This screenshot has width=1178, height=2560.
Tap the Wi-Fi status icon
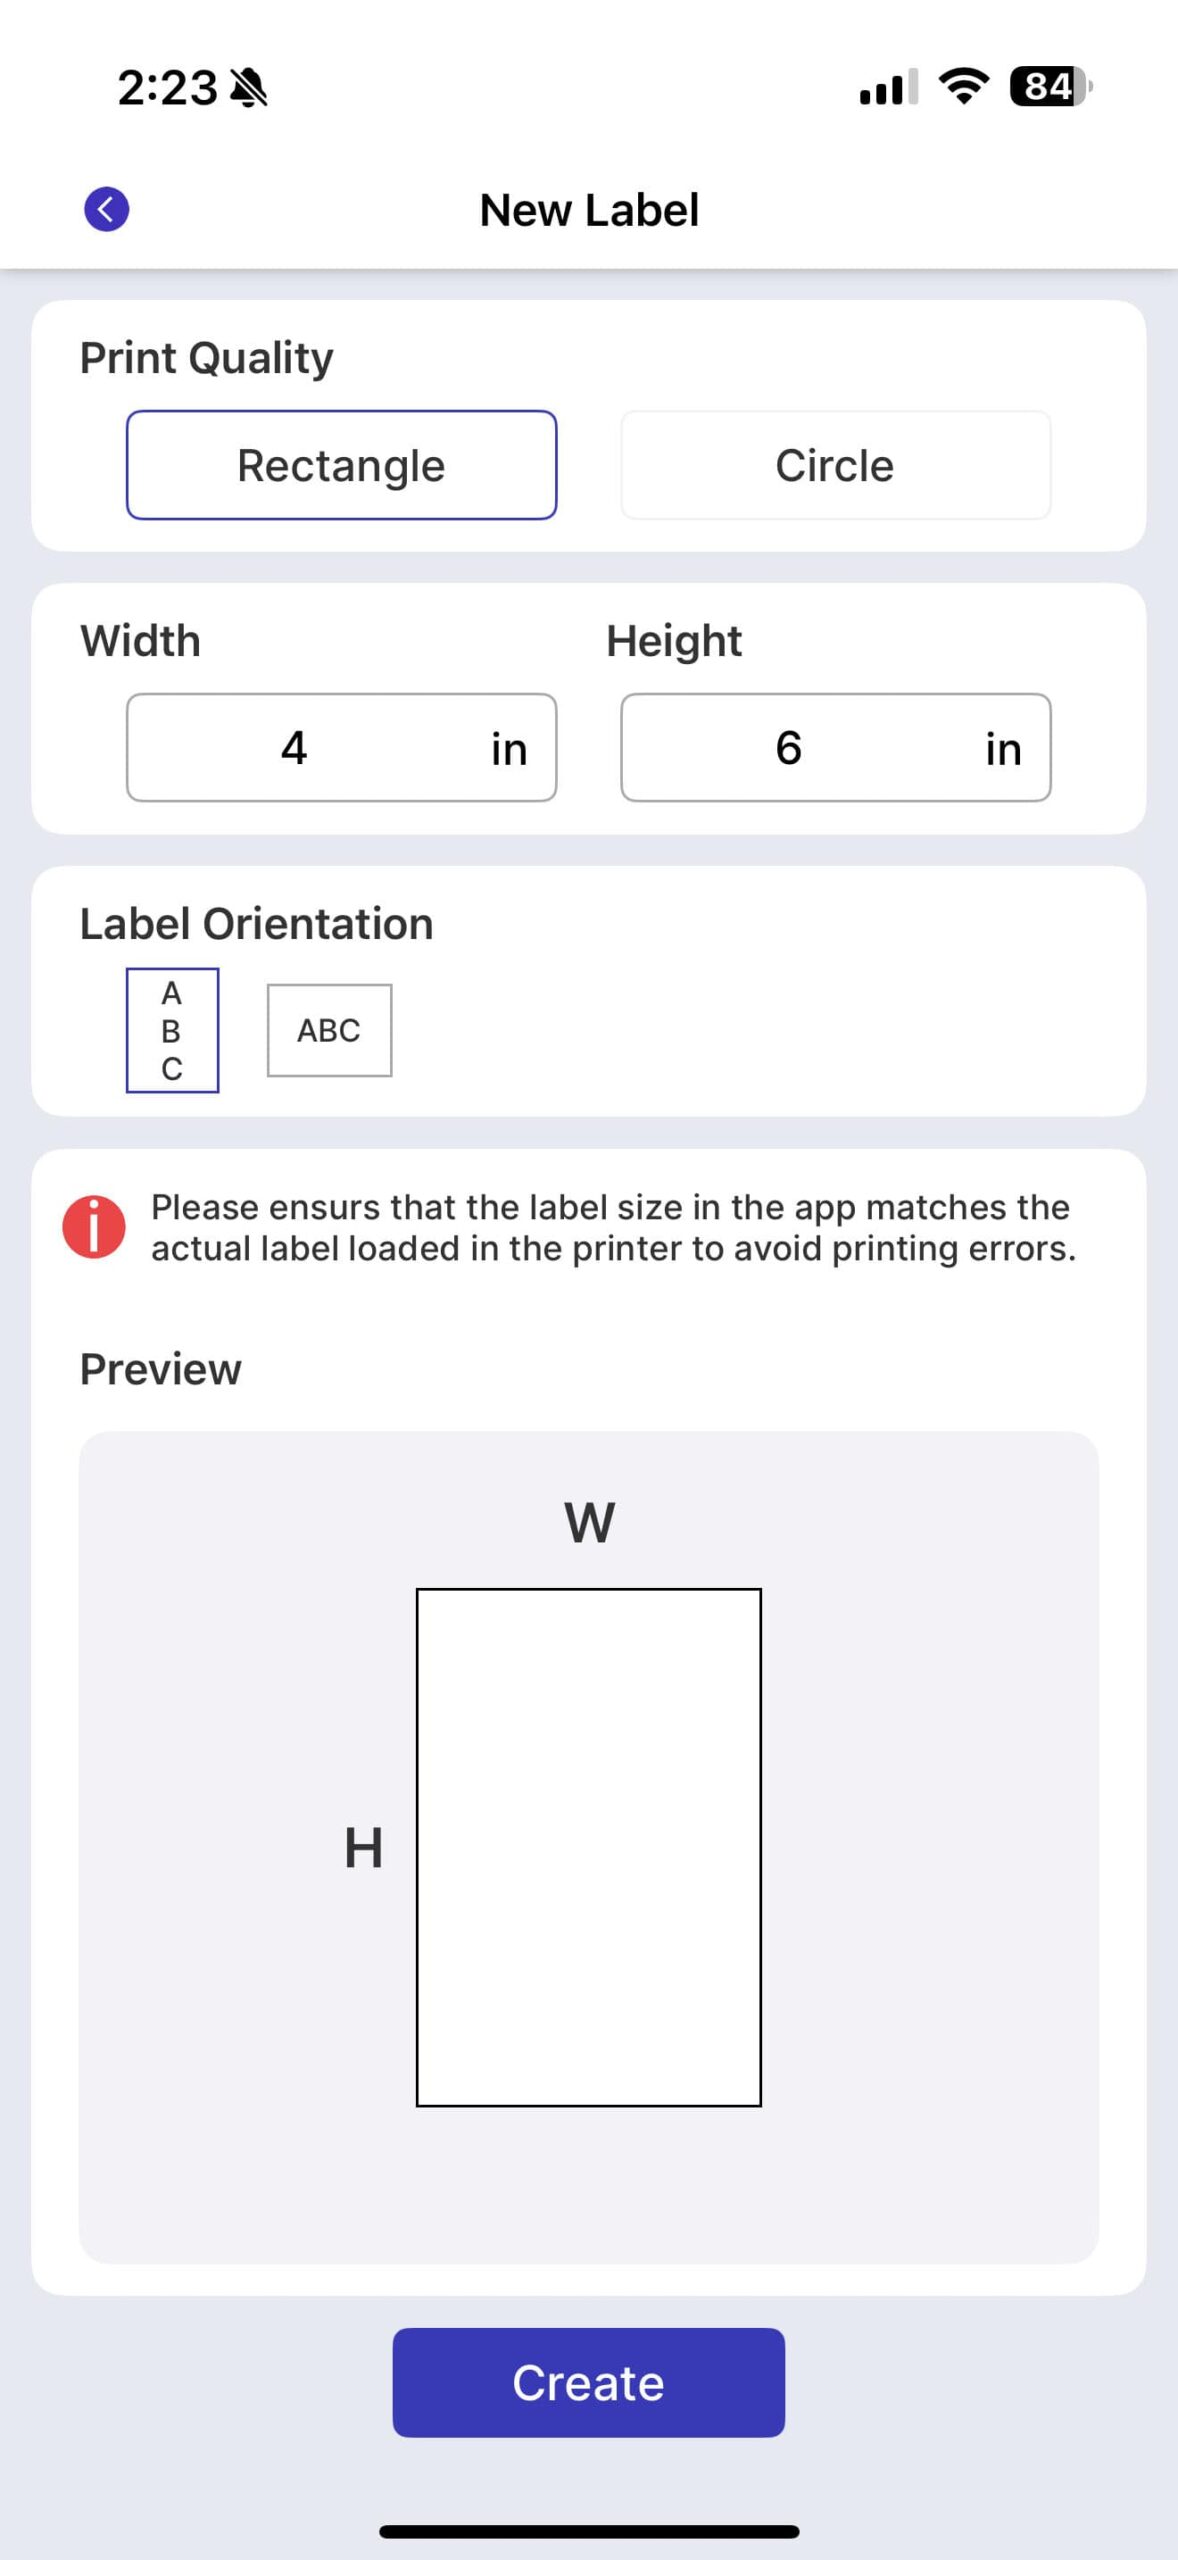click(964, 87)
